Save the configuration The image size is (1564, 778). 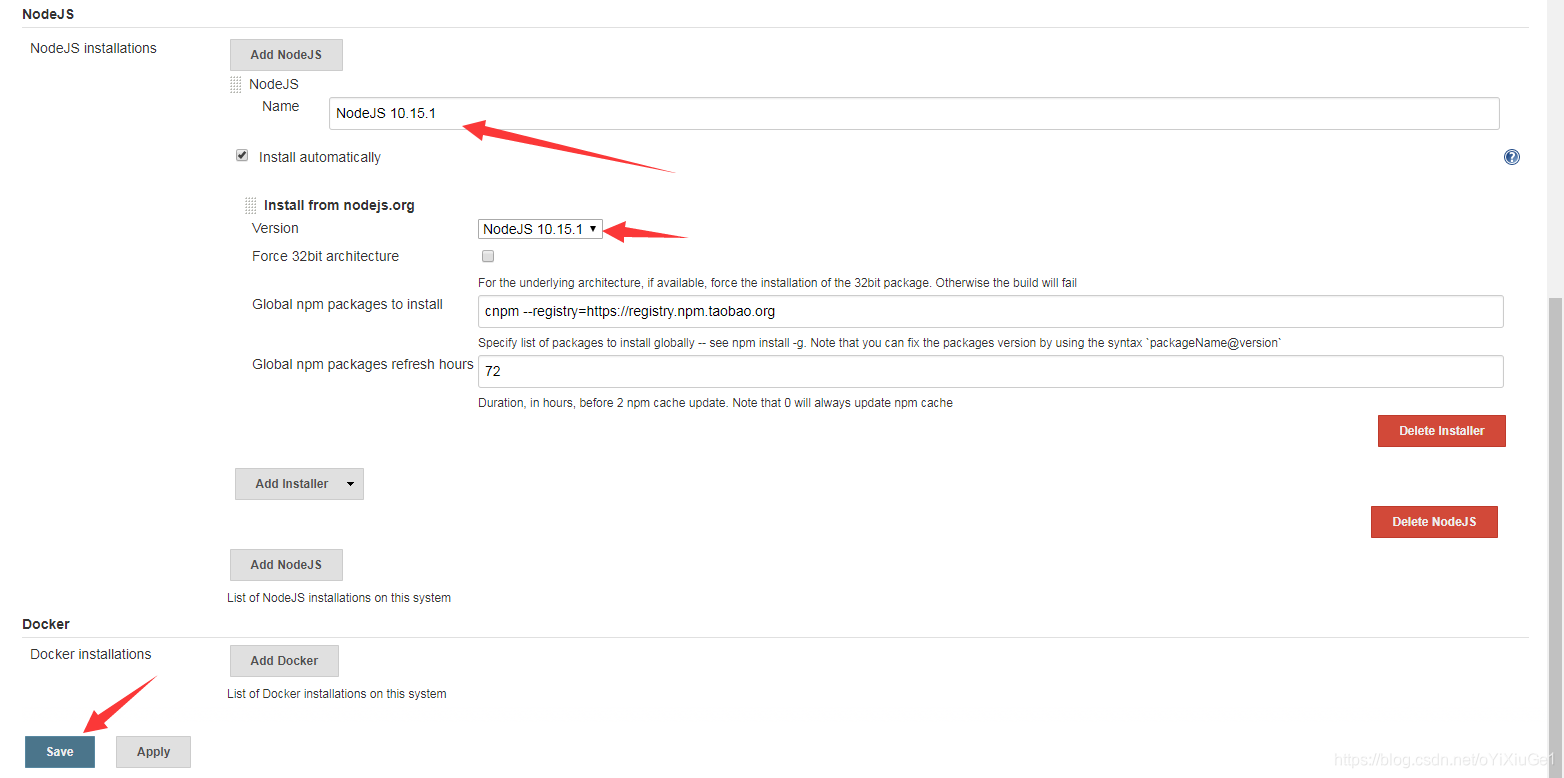pyautogui.click(x=60, y=752)
